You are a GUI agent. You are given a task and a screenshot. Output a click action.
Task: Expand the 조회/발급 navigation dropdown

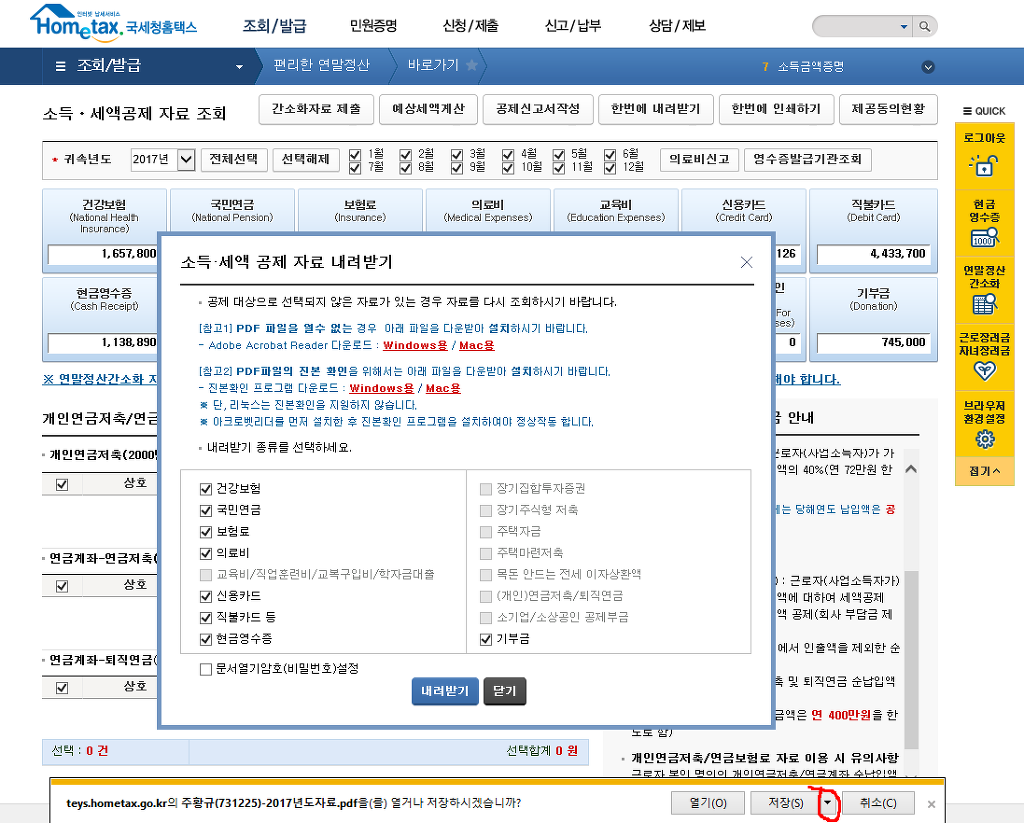[239, 67]
